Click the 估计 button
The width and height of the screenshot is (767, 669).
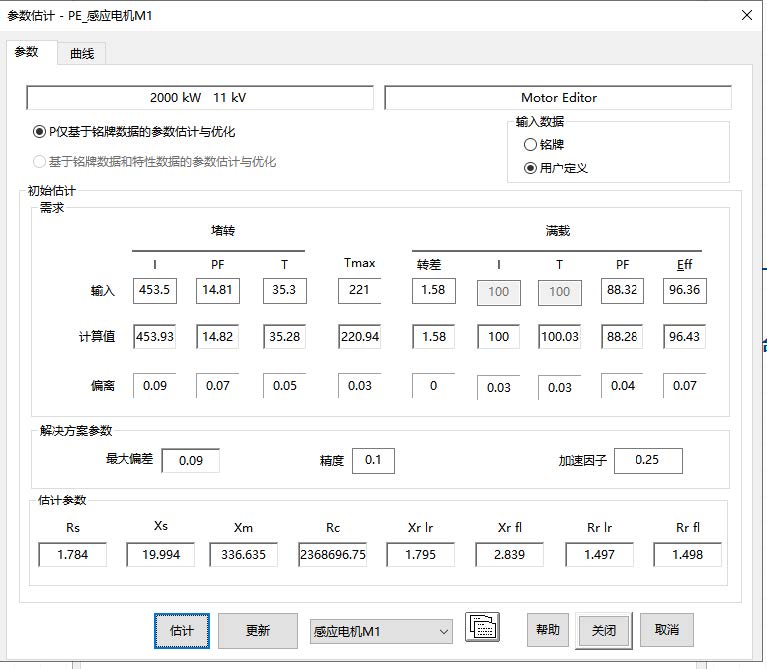tap(182, 630)
